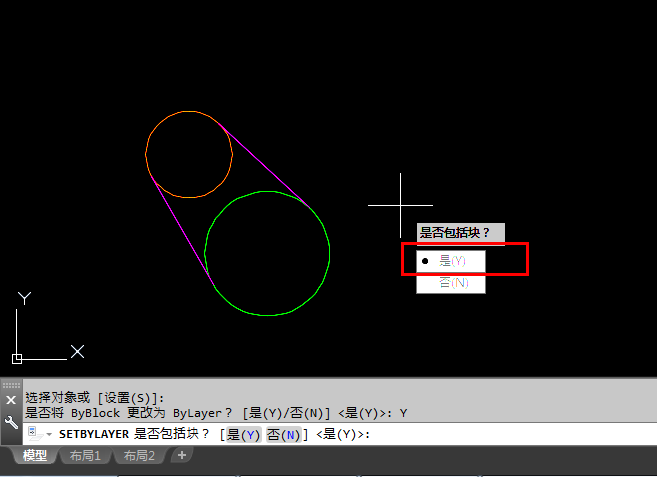The image size is (657, 477).
Task: Open recent commands dropdown arrow
Action: tap(49, 435)
